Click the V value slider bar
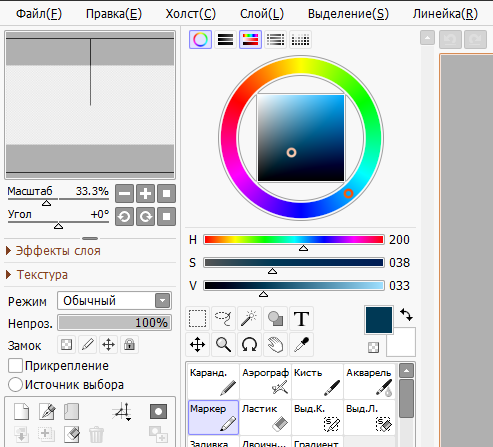Image resolution: width=493 pixels, height=447 pixels. click(294, 286)
